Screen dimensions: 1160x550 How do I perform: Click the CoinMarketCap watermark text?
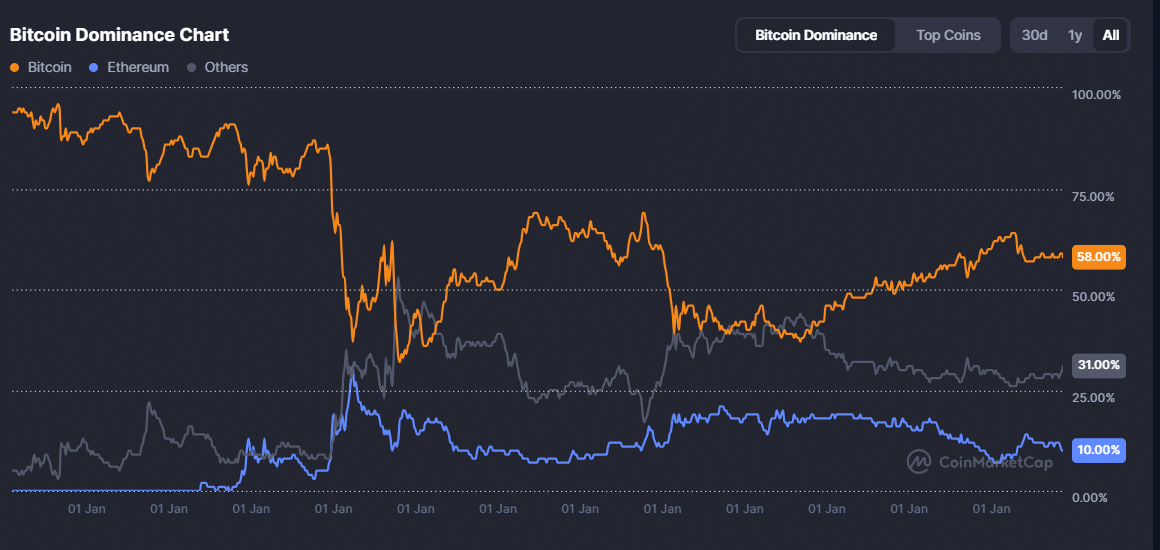995,462
